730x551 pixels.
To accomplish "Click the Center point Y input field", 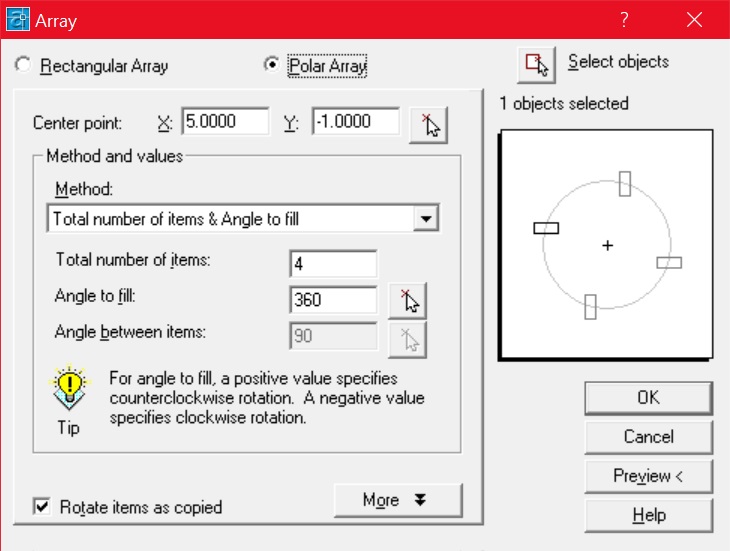I will pos(355,122).
